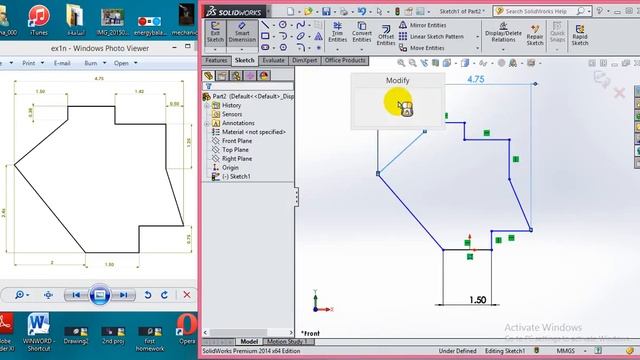Click the Open menu in Photo Viewer

[125, 63]
